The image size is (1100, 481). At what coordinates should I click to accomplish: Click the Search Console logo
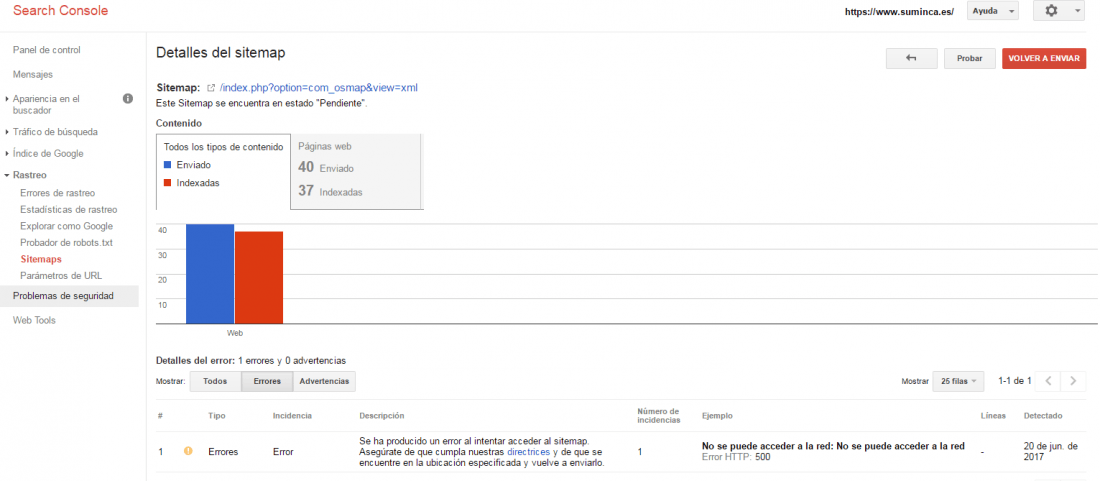click(x=61, y=11)
